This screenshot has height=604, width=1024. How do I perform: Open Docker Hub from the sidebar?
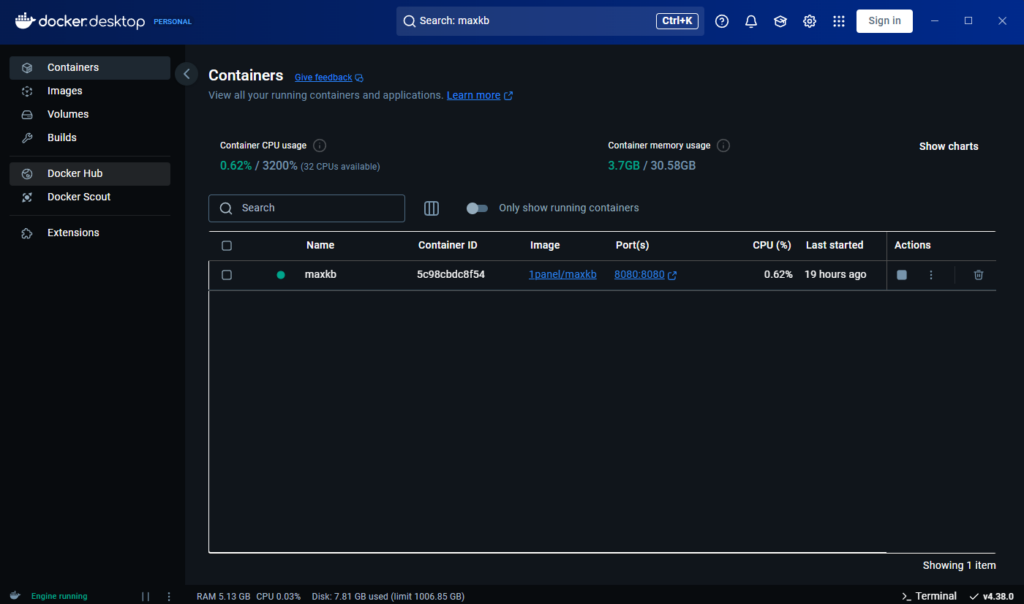89,174
